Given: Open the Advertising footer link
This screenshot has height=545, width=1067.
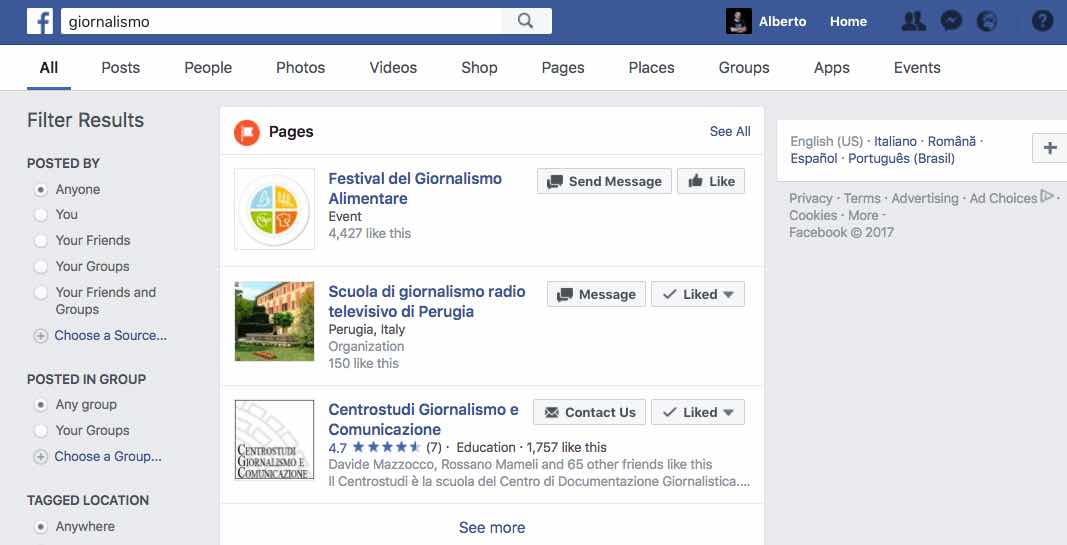Looking at the screenshot, I should 925,198.
